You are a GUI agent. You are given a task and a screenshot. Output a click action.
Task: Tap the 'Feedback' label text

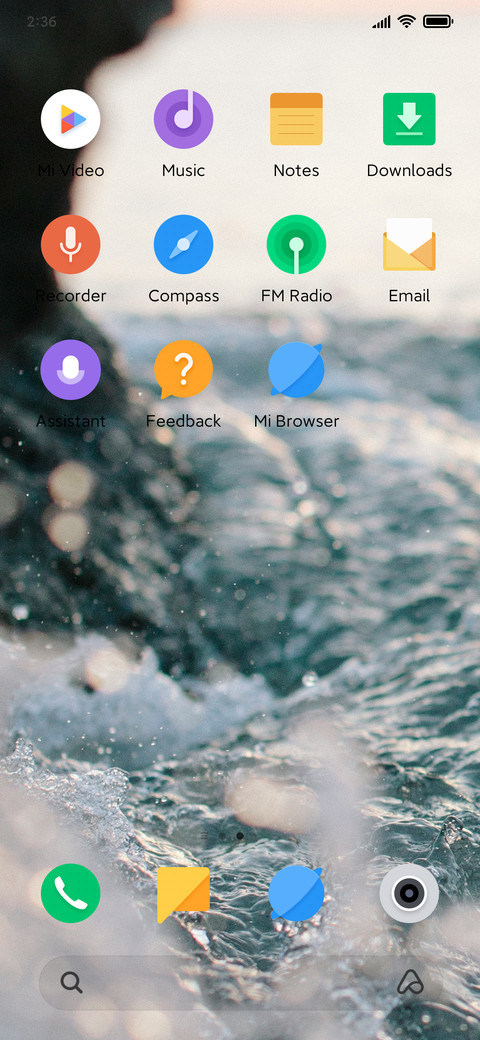tap(184, 421)
